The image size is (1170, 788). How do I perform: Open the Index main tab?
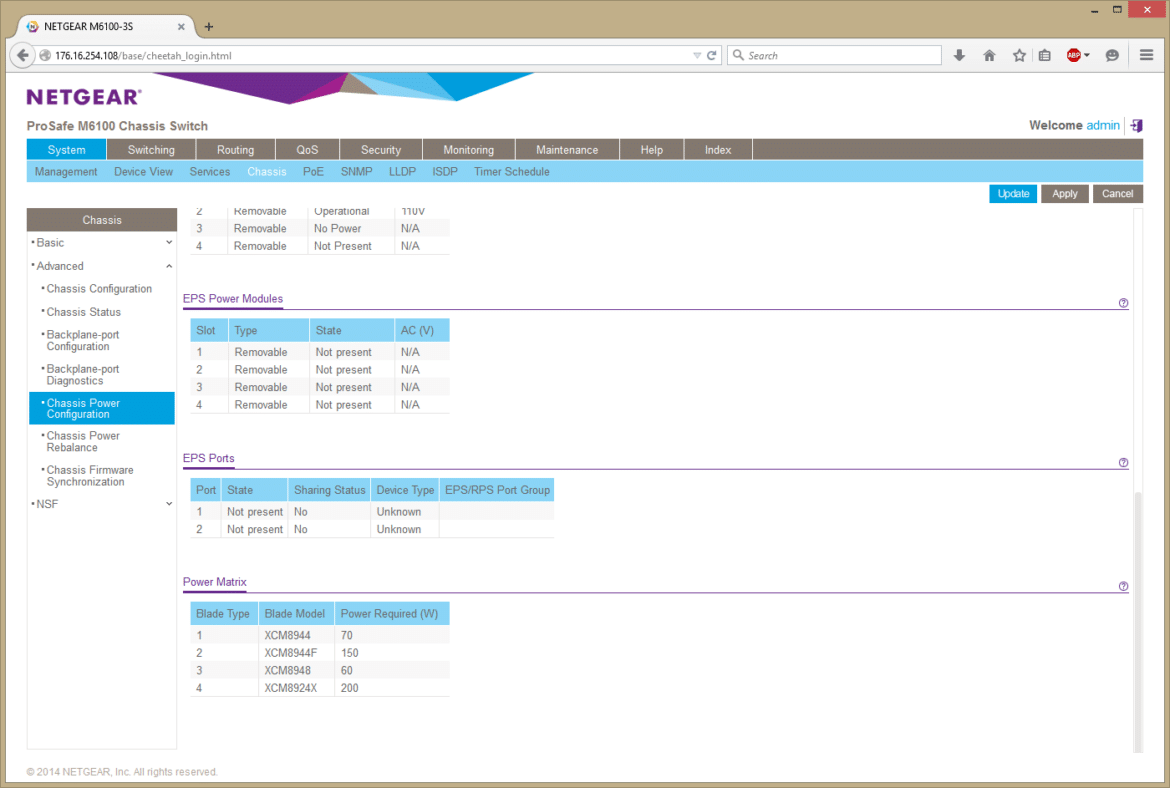click(718, 149)
